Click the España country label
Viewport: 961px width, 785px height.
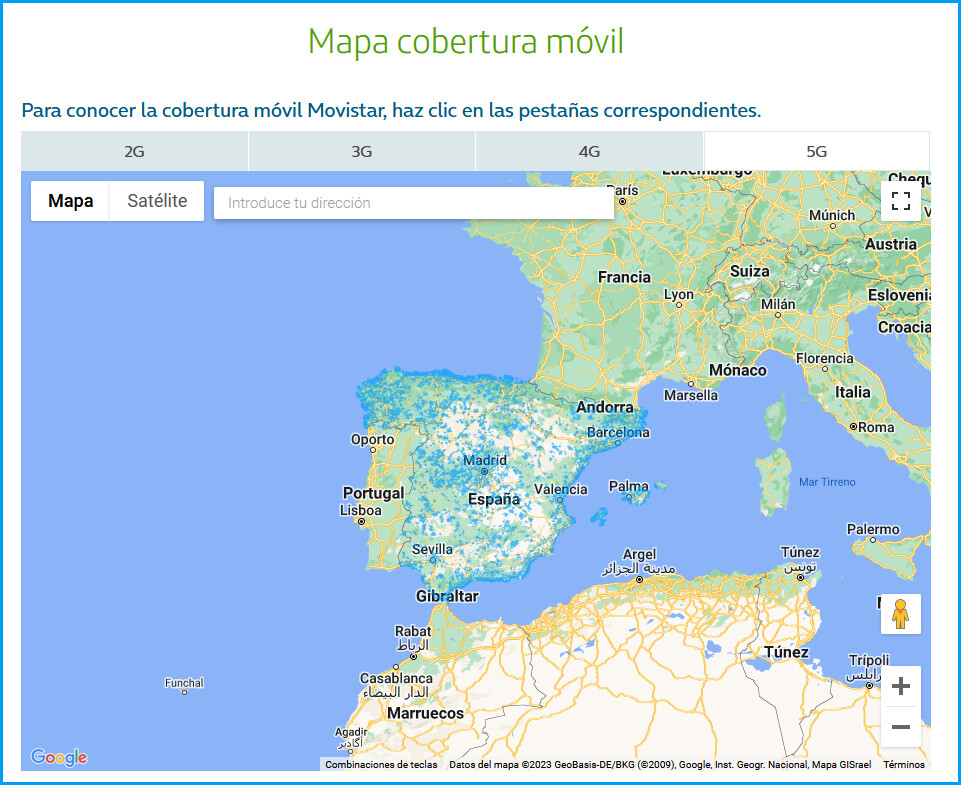[x=493, y=499]
